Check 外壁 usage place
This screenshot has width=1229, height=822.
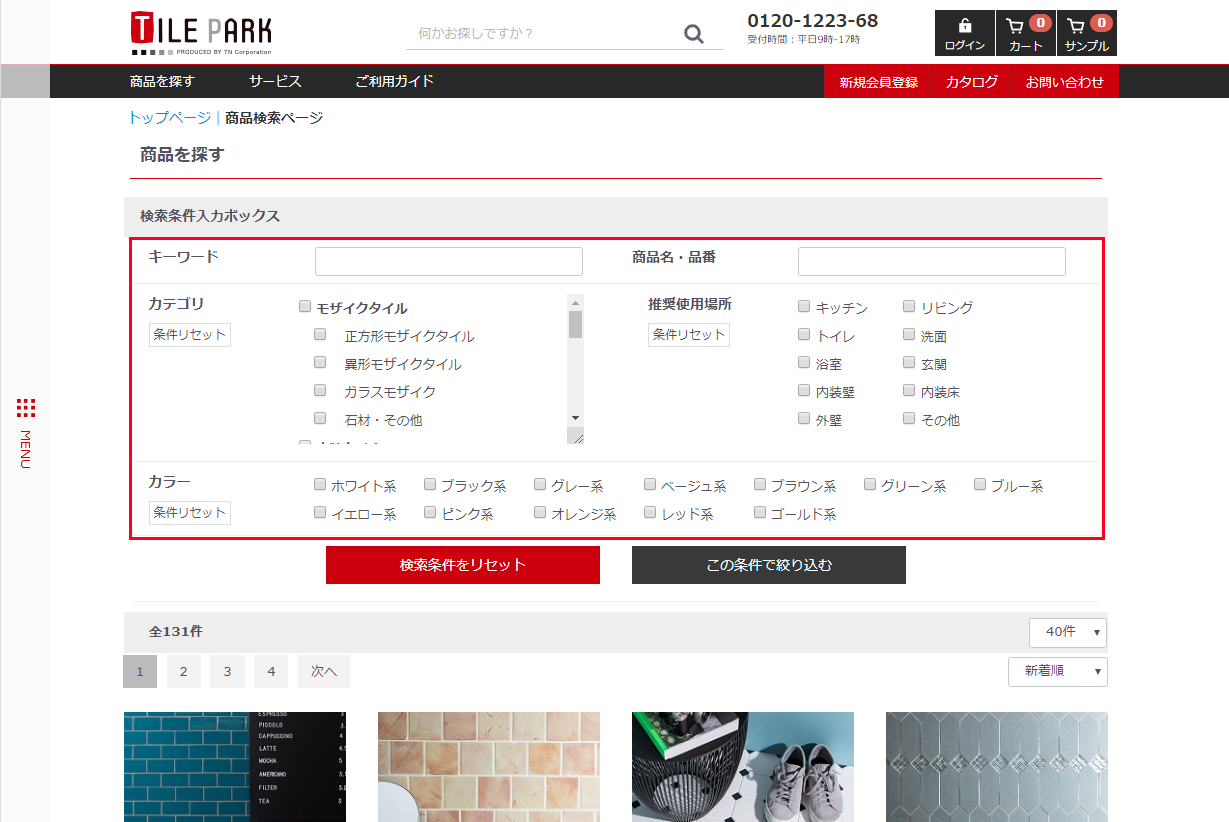[804, 419]
